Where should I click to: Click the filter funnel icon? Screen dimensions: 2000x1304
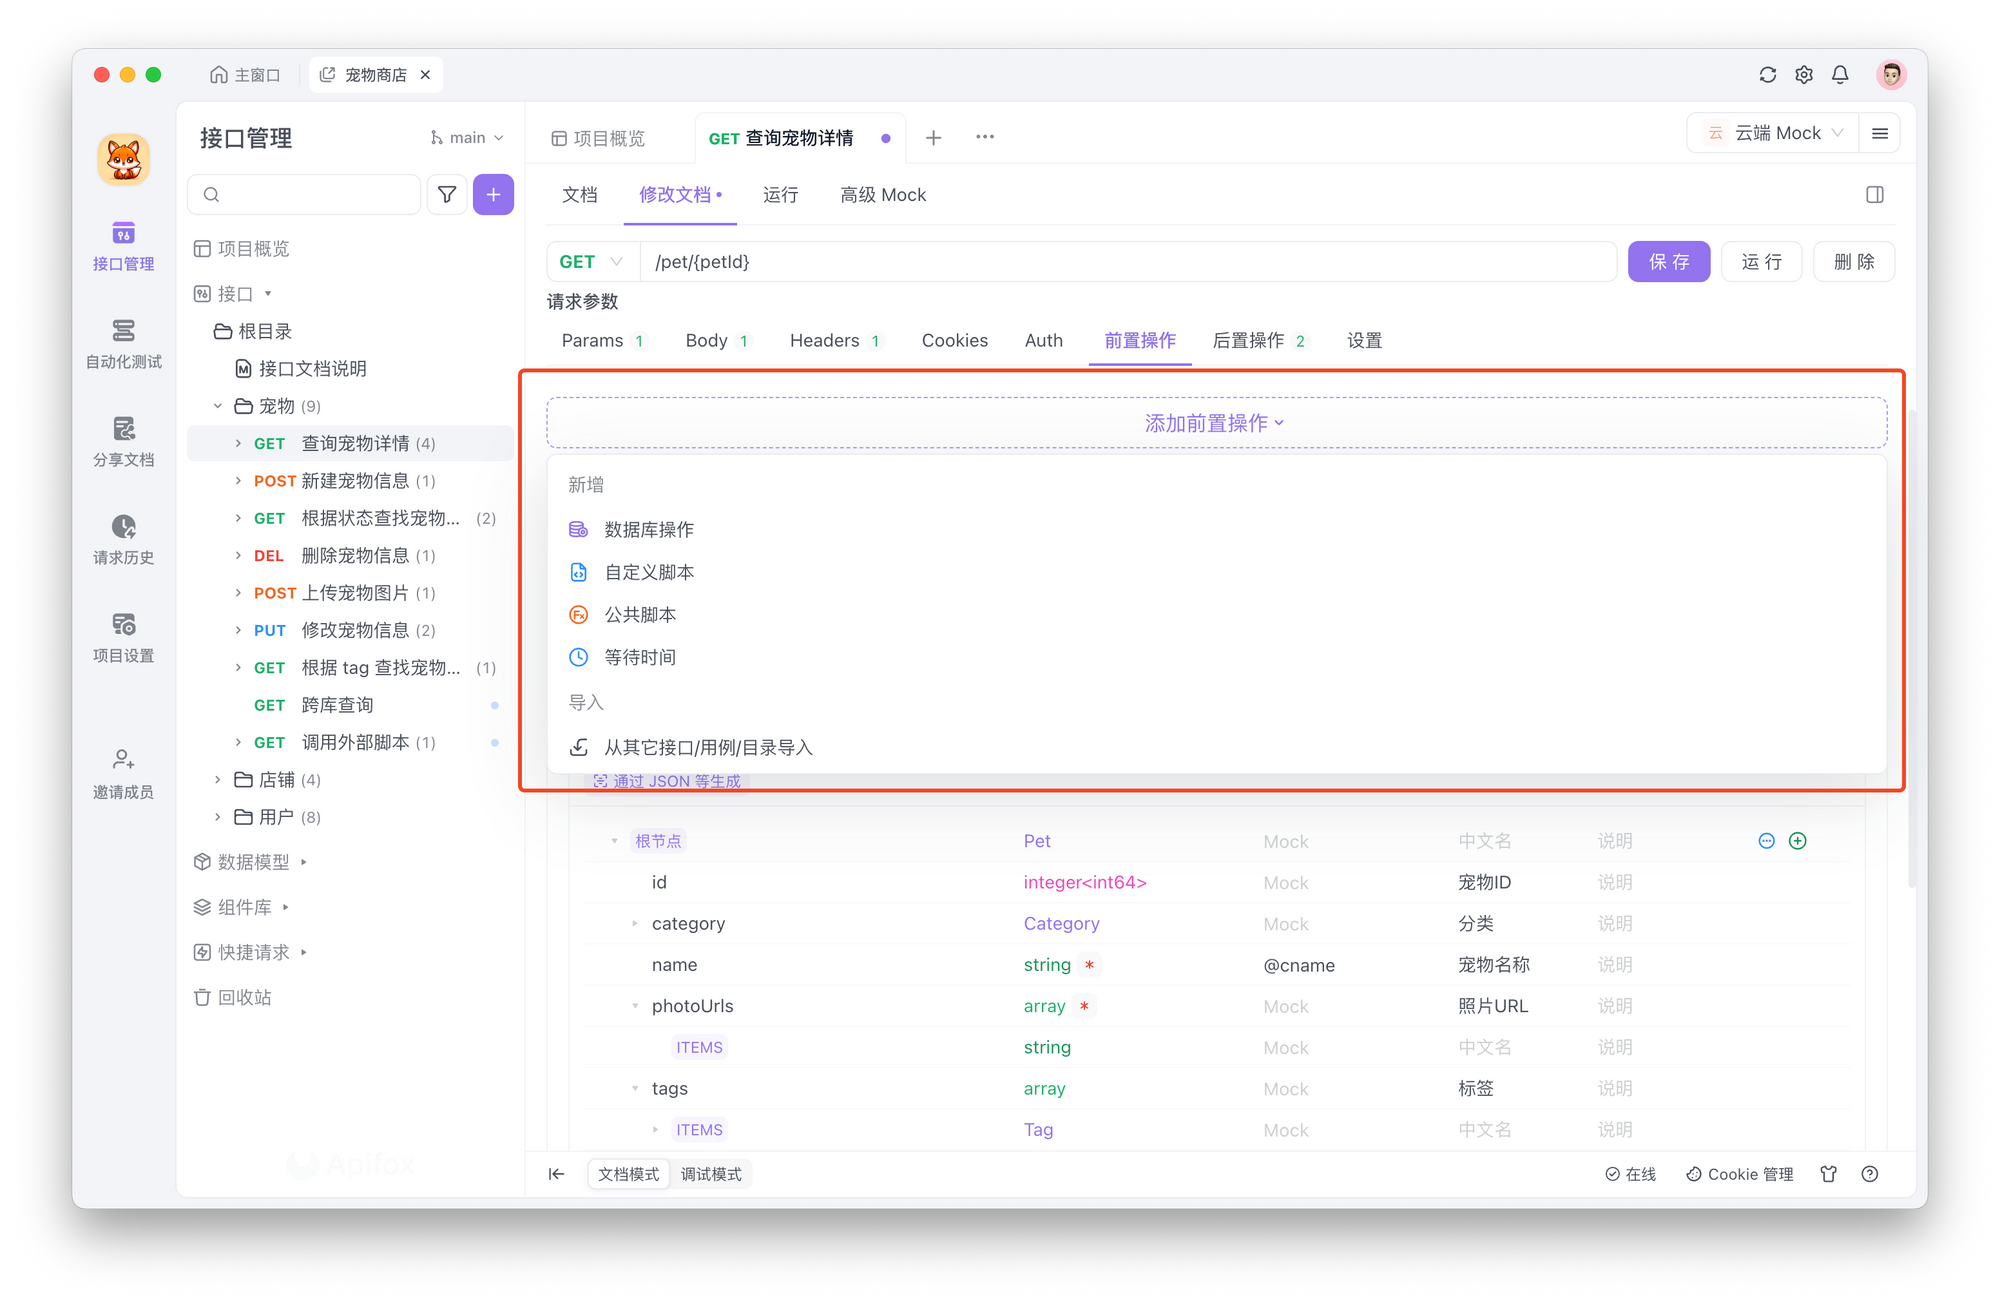447,195
